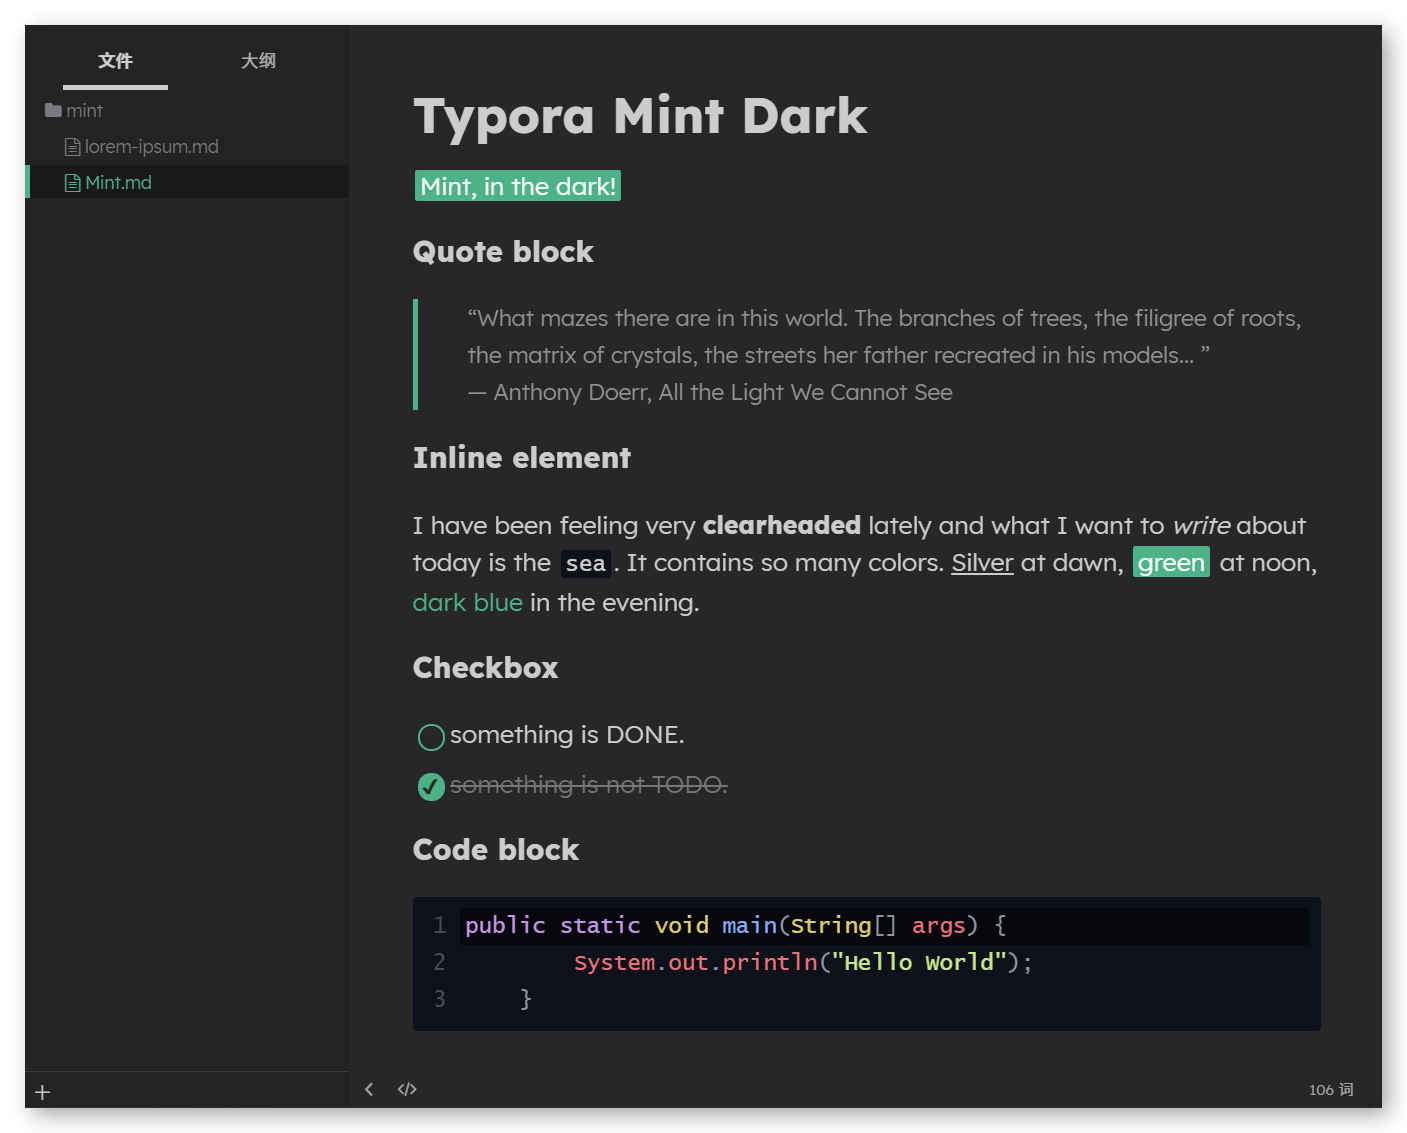The height and width of the screenshot is (1133, 1407).
Task: Click the Anthony Doerr quote attribution line
Action: click(x=710, y=393)
